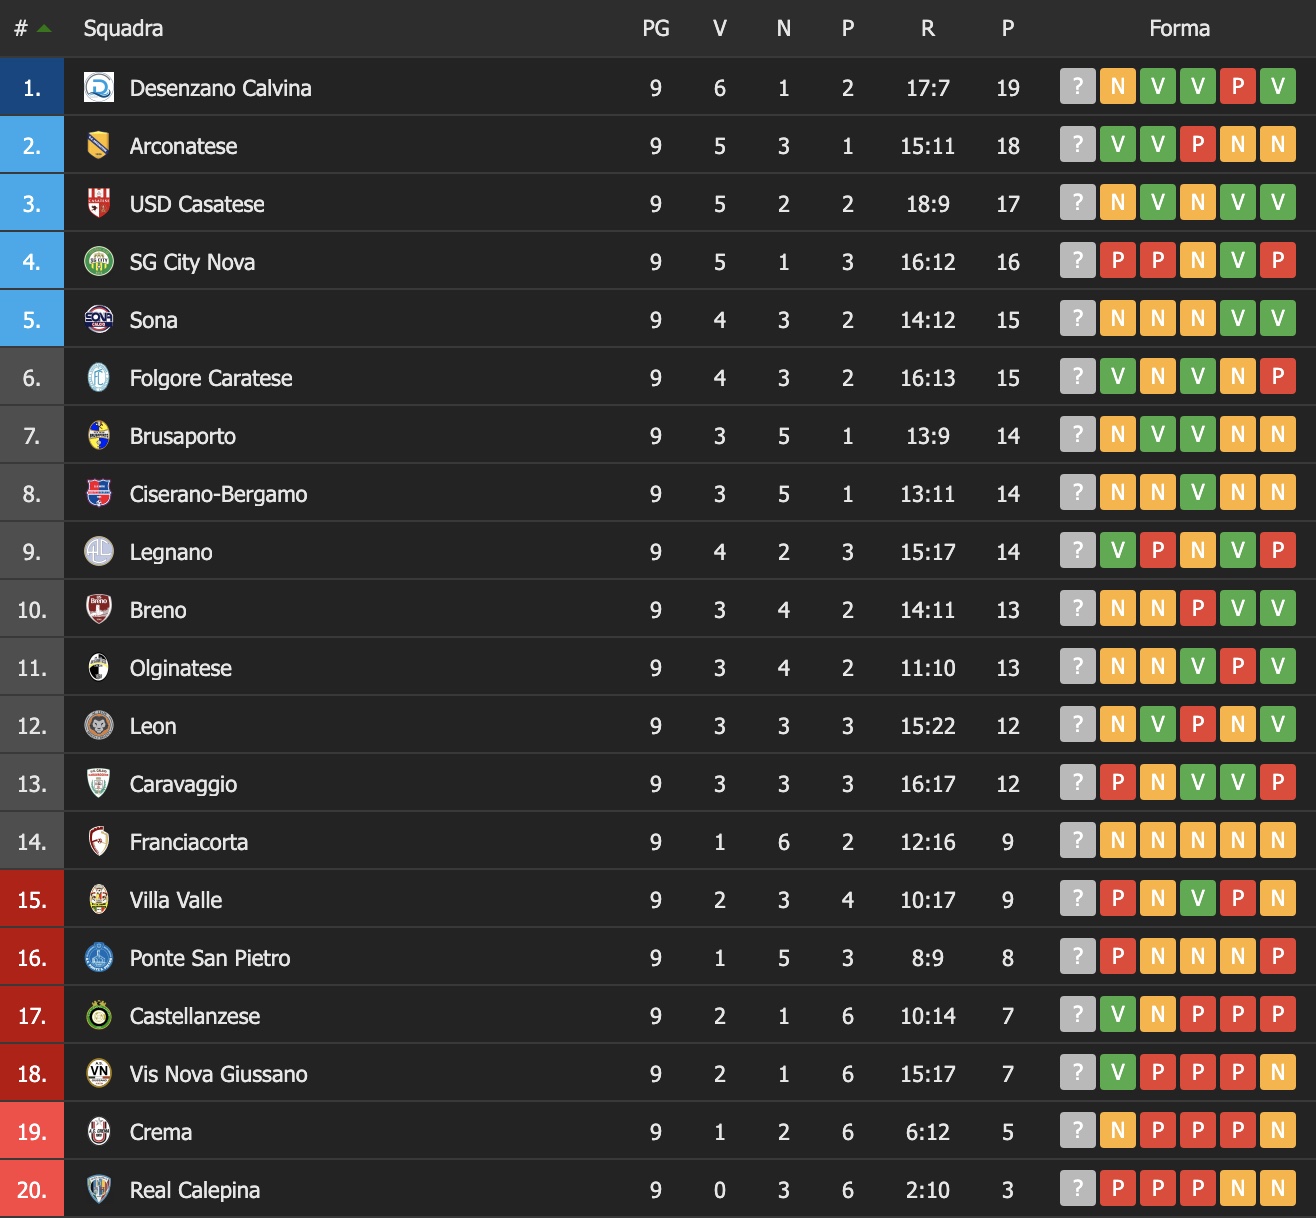Click the Real Calepina shield crest

point(98,1190)
